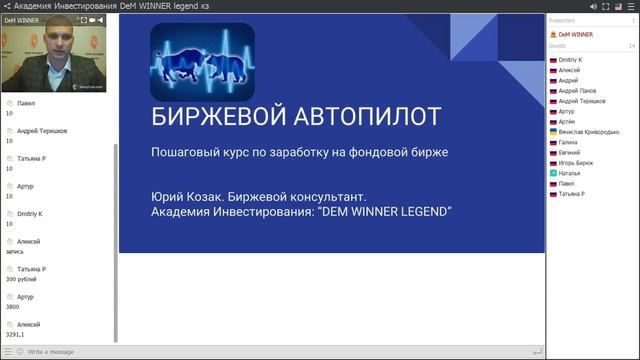This screenshot has width=640, height=360.
Task: Click the chat icon beside Dmitriy K message
Action: (x=10, y=214)
